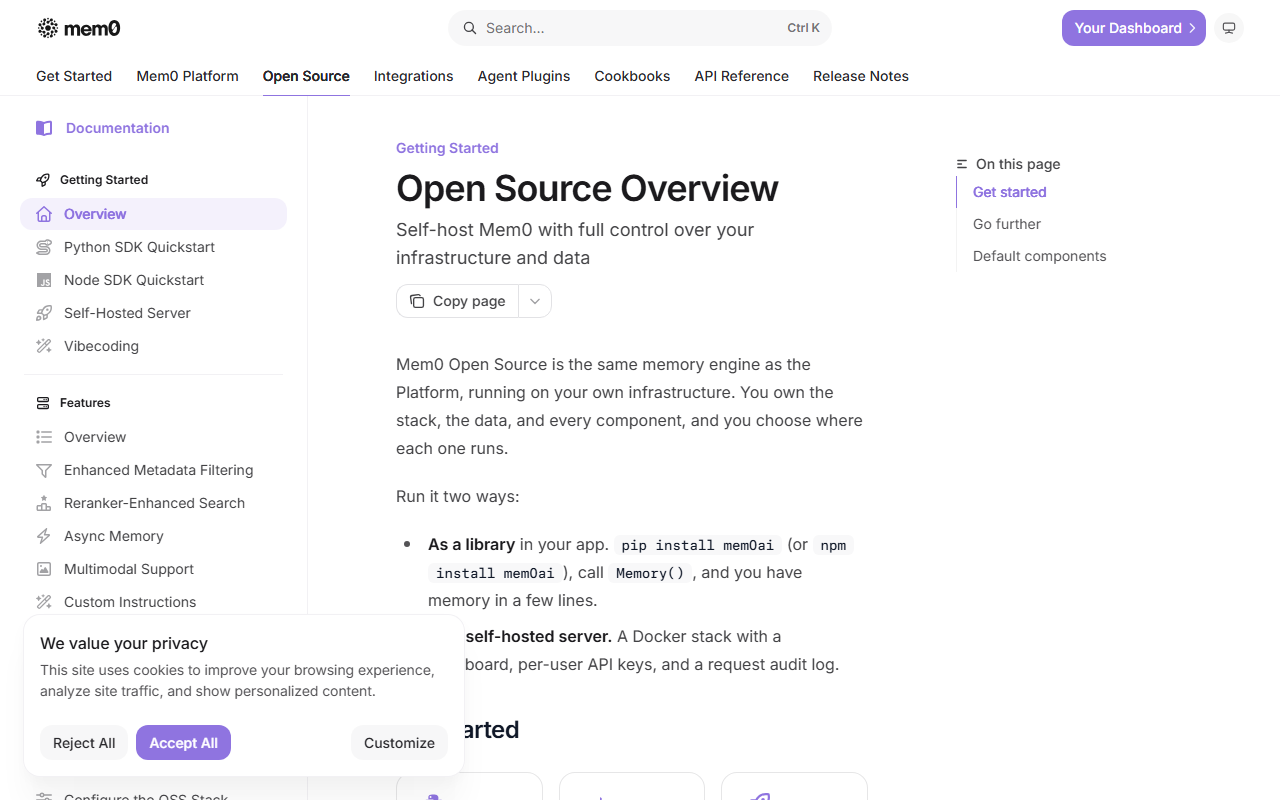This screenshot has width=1280, height=800.
Task: Go to the Cookbooks tab
Action: [633, 76]
